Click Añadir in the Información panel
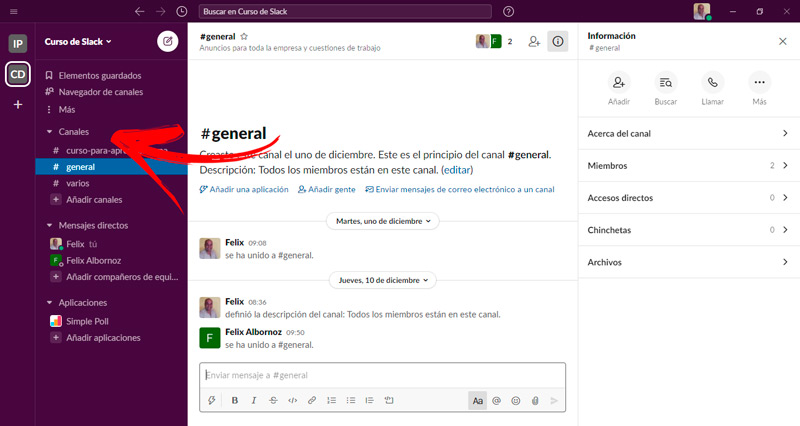The image size is (800, 426). point(619,89)
